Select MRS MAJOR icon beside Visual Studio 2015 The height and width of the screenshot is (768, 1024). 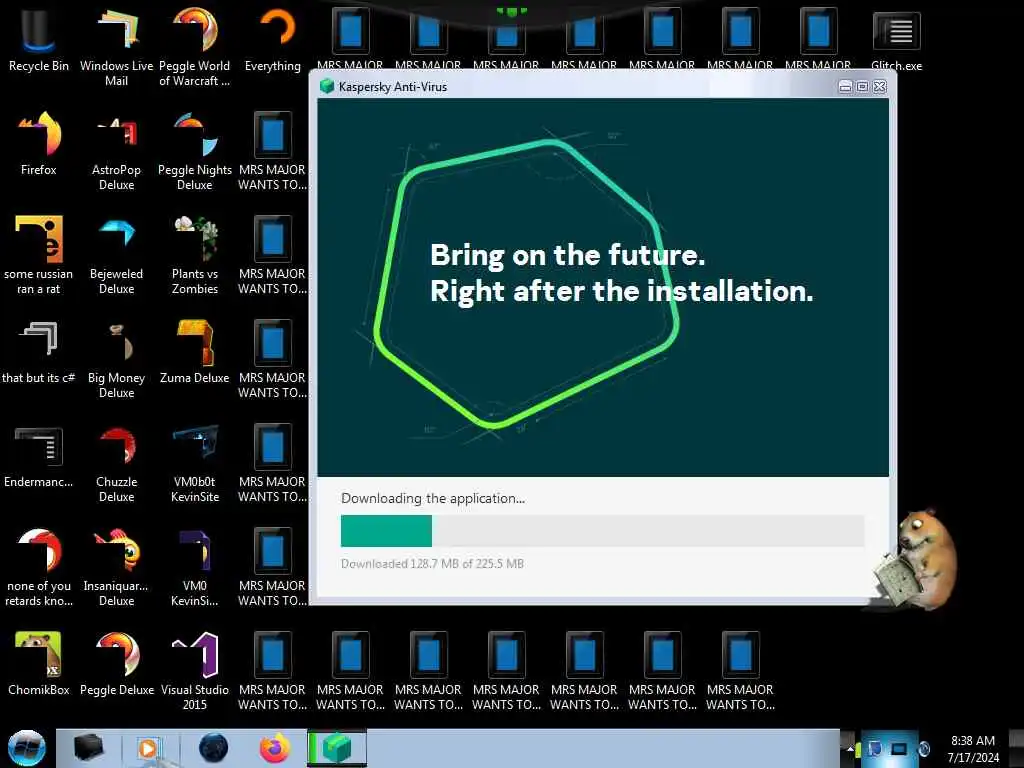272,671
